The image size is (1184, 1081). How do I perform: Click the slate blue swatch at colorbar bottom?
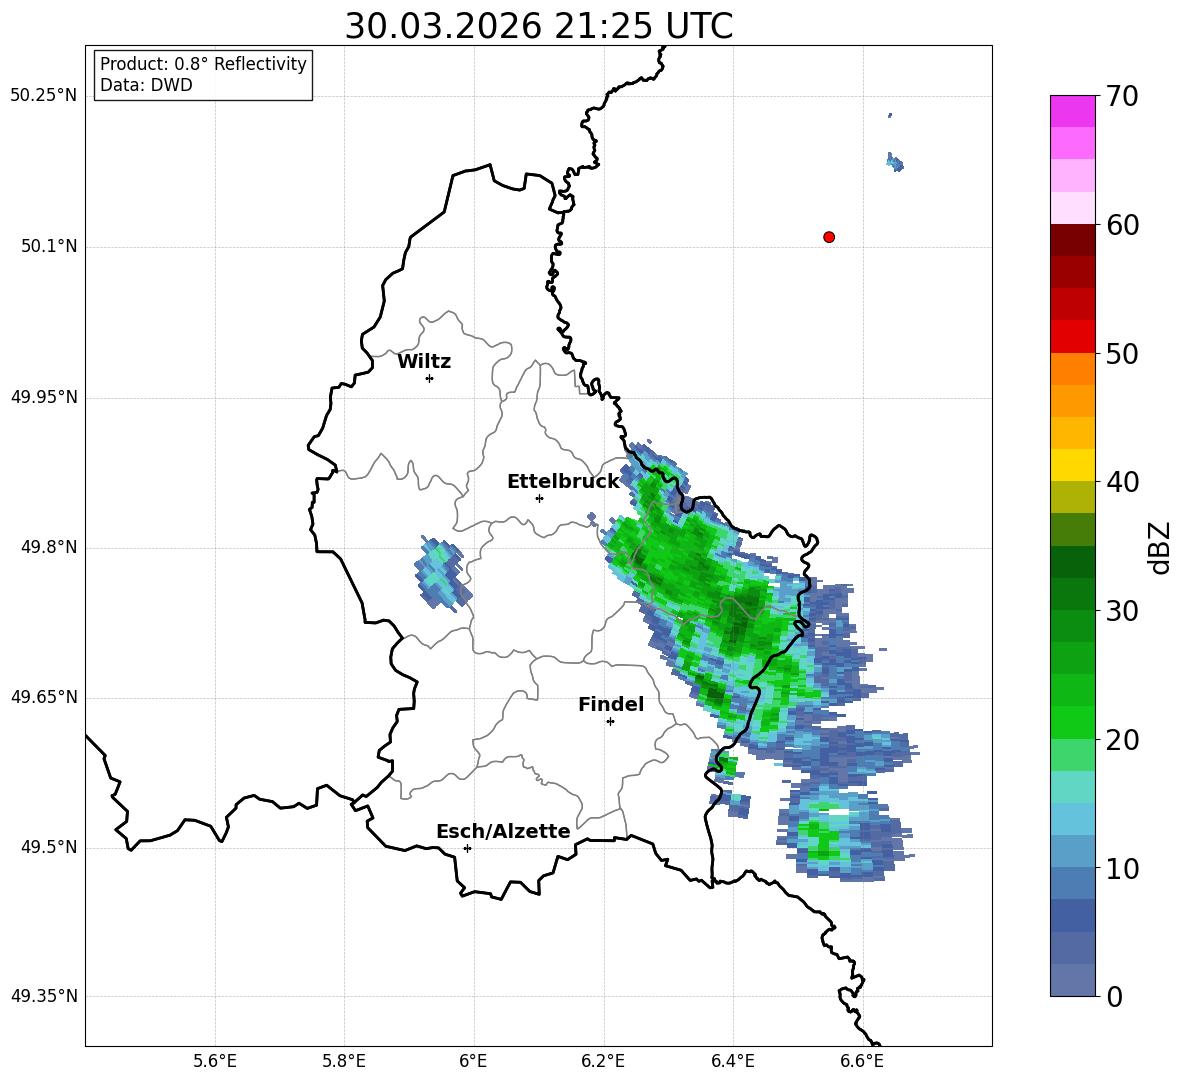1072,980
